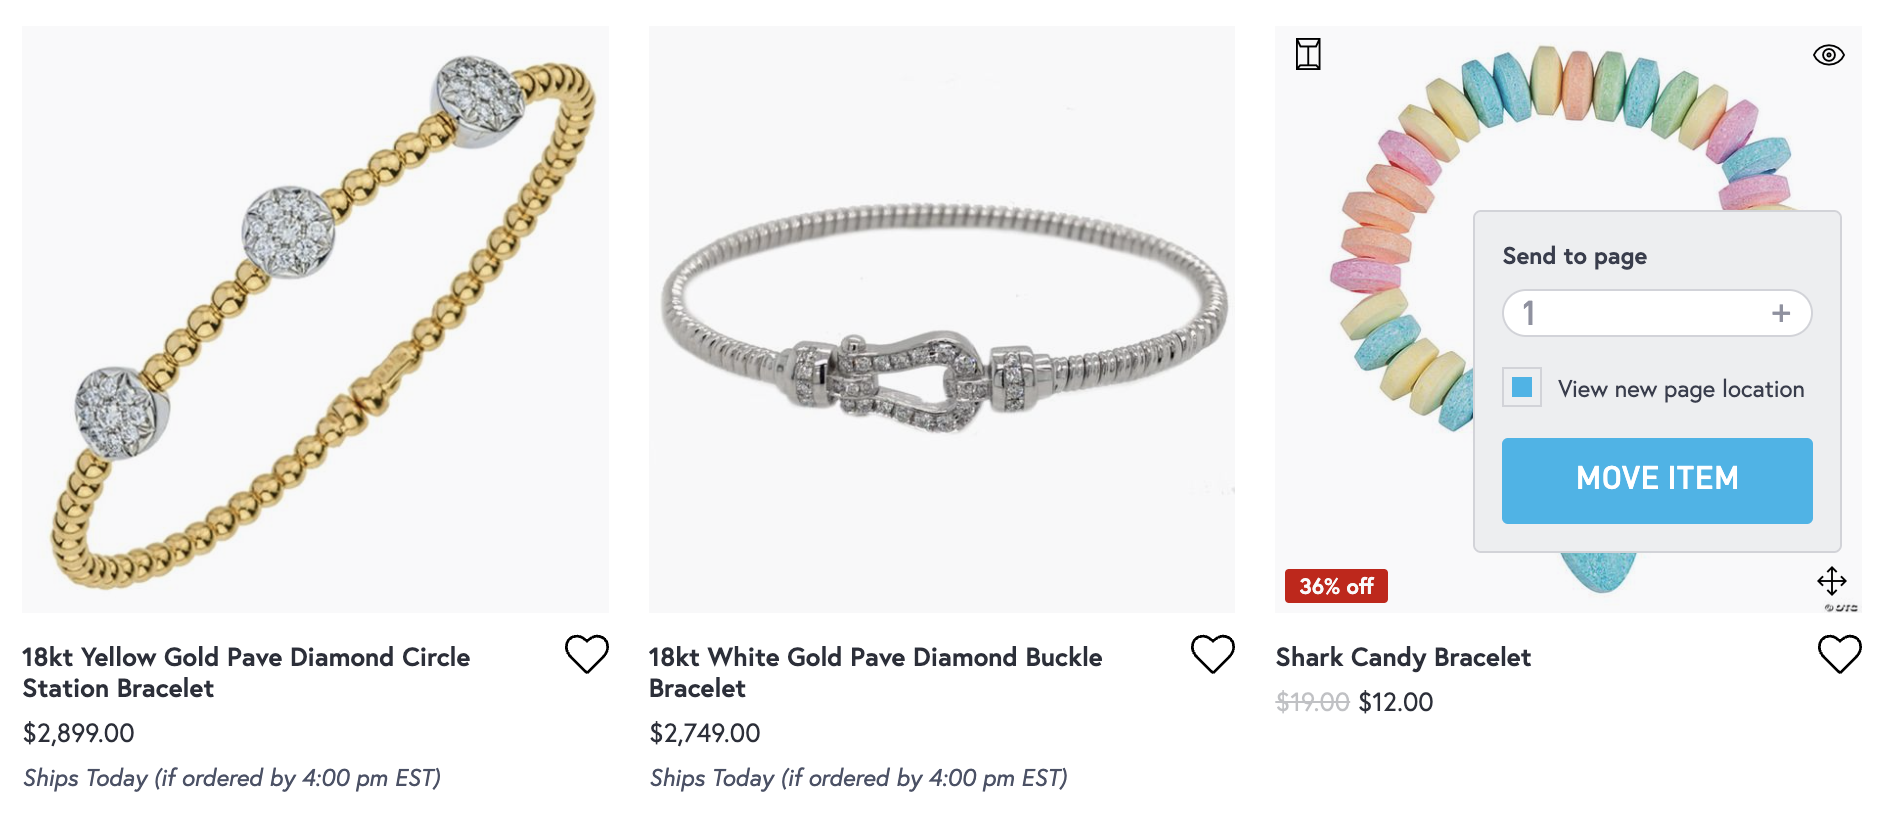
Task: Click heart icon for White Gold Buckle Bracelet
Action: click(x=1212, y=654)
